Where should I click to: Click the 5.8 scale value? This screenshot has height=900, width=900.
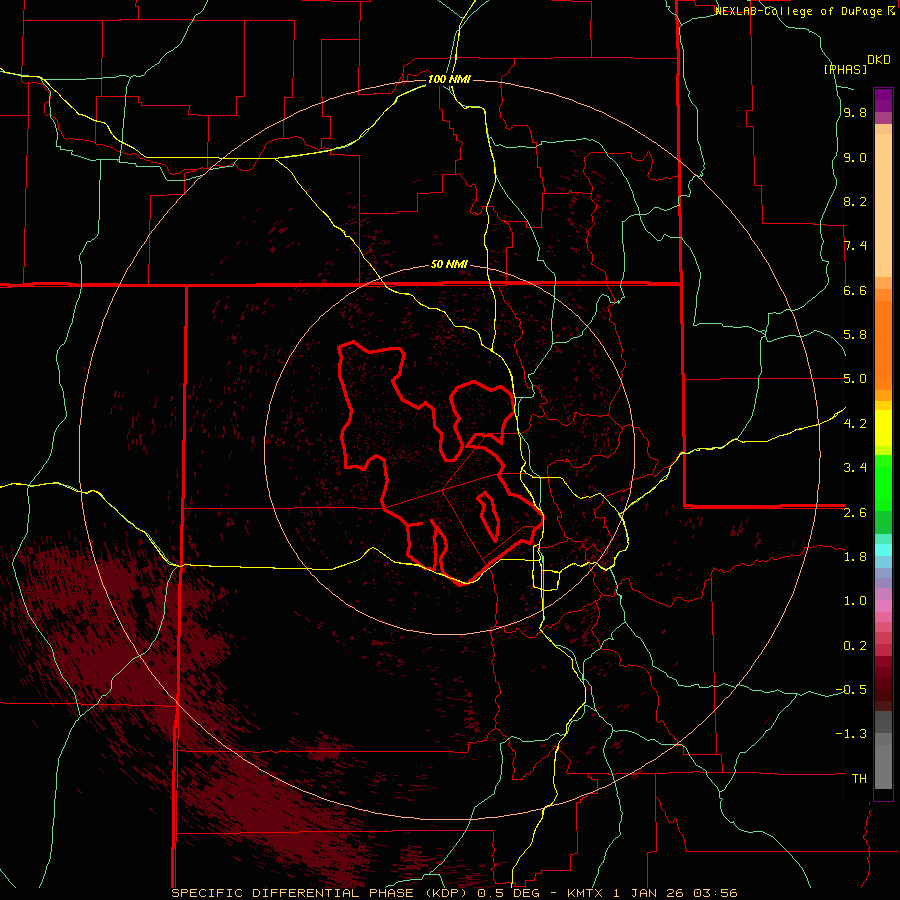855,335
